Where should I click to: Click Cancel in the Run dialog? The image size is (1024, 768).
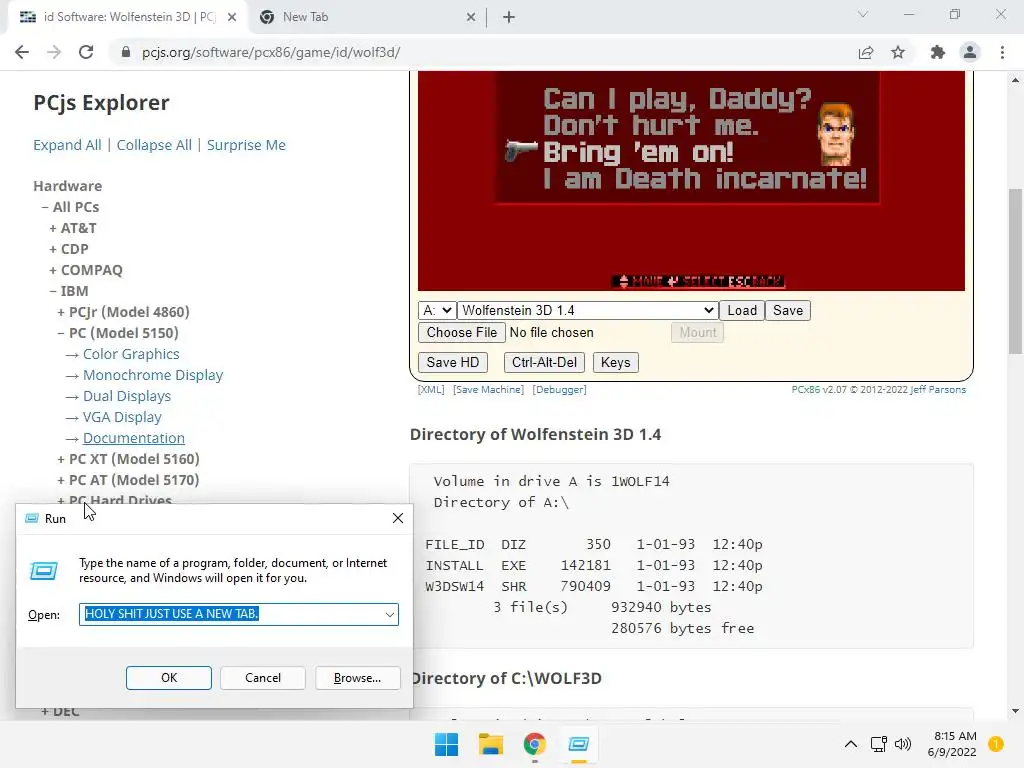click(263, 678)
